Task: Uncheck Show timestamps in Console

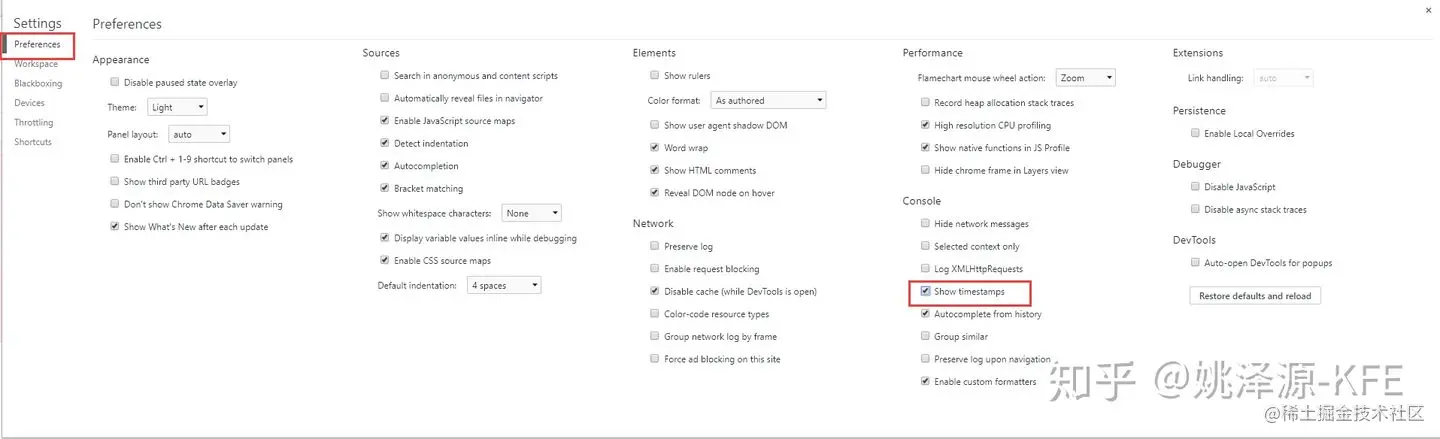Action: 925,292
